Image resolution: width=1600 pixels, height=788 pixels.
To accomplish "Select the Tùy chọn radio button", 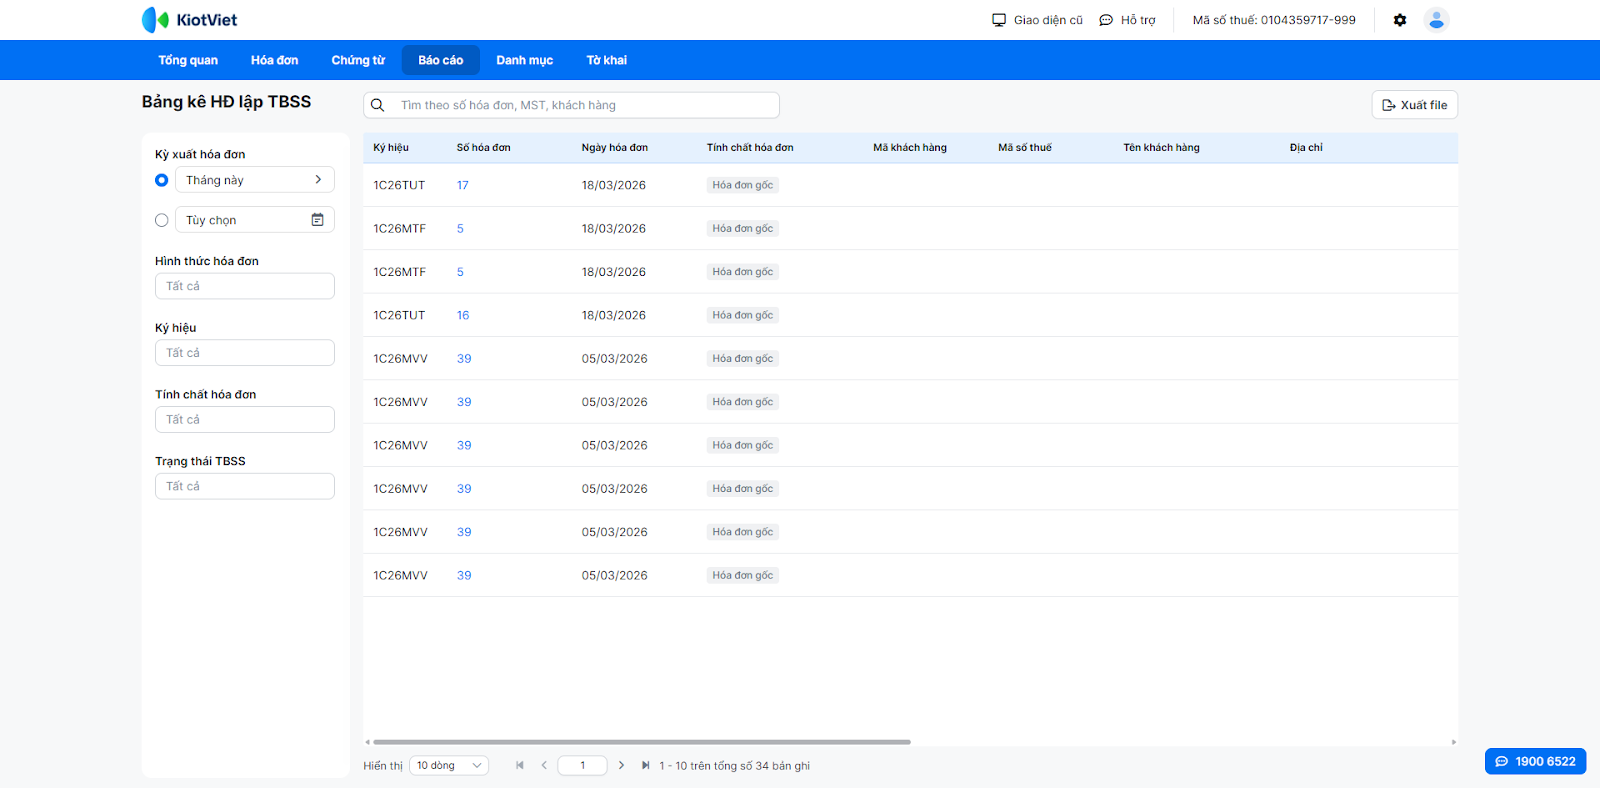I will coord(161,220).
